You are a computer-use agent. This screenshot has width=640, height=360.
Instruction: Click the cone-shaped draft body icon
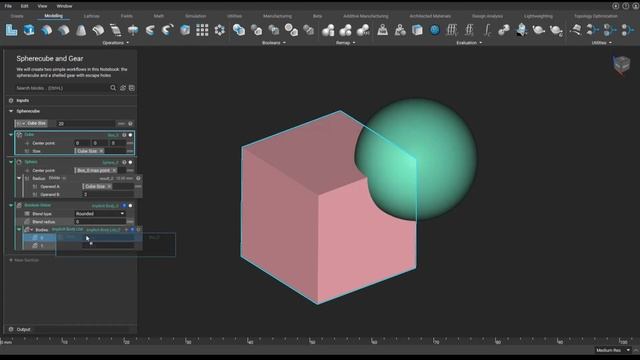pyautogui.click(x=81, y=30)
